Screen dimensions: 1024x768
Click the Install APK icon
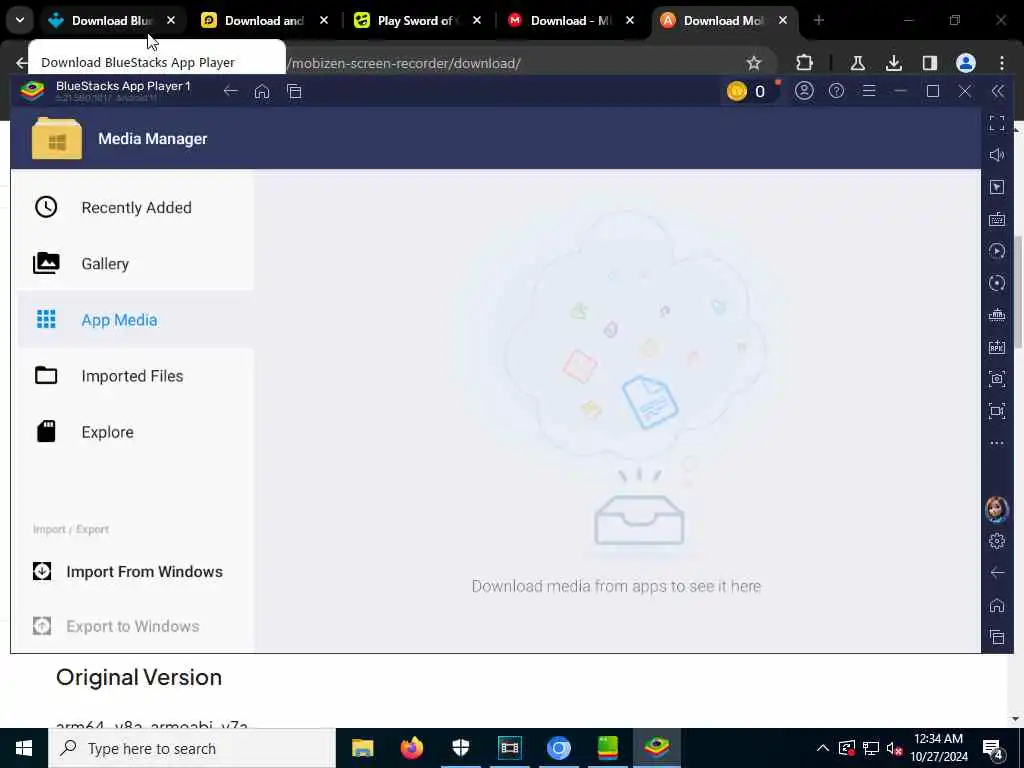997,347
